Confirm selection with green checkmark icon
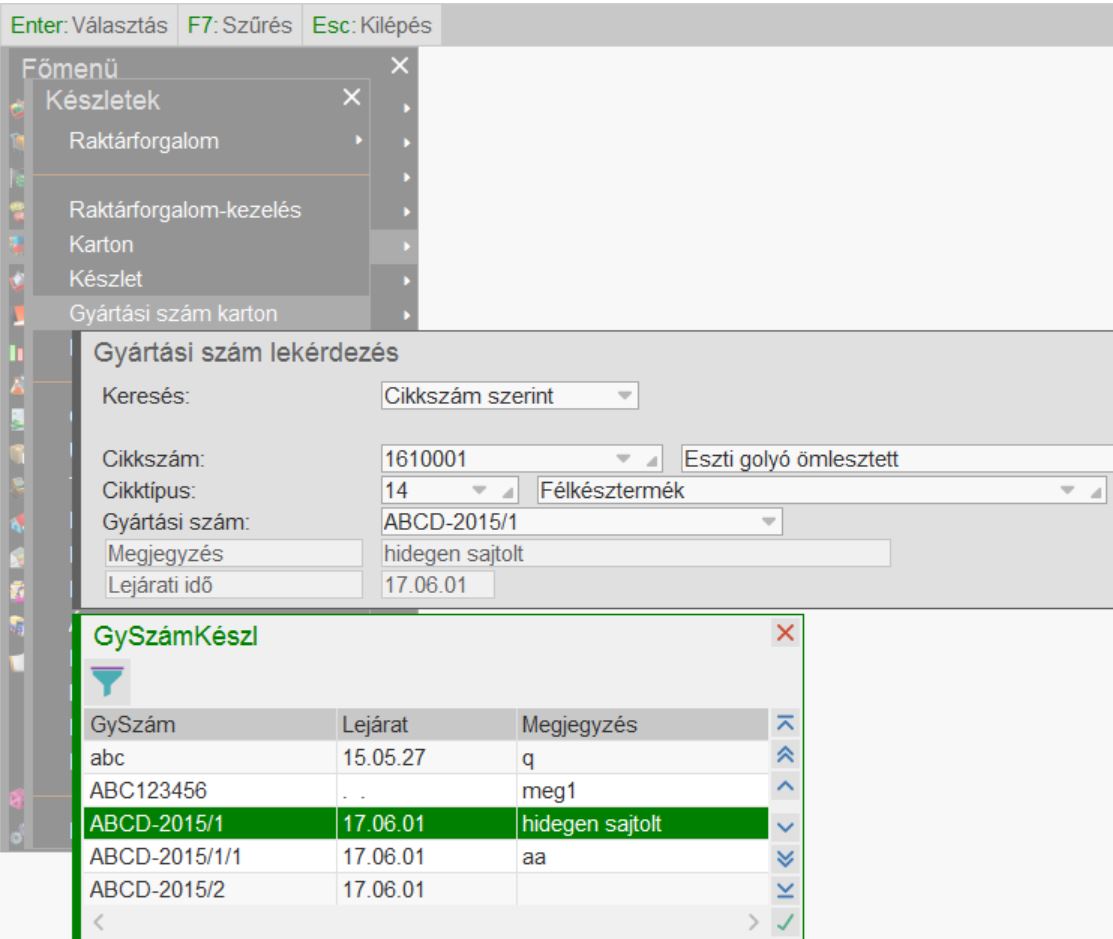This screenshot has width=1113, height=939. [x=785, y=922]
